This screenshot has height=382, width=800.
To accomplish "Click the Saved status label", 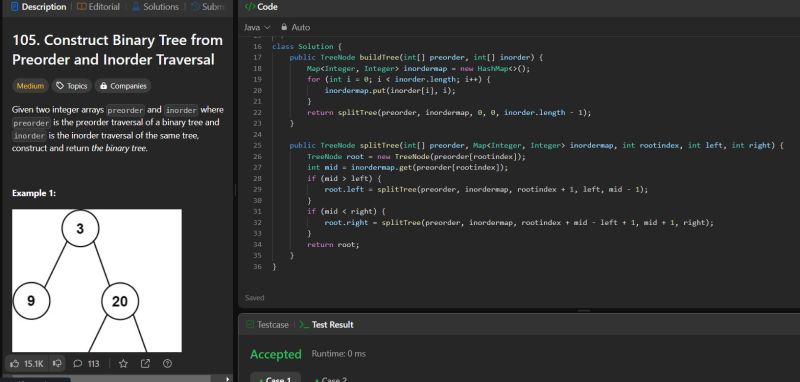I will point(255,298).
